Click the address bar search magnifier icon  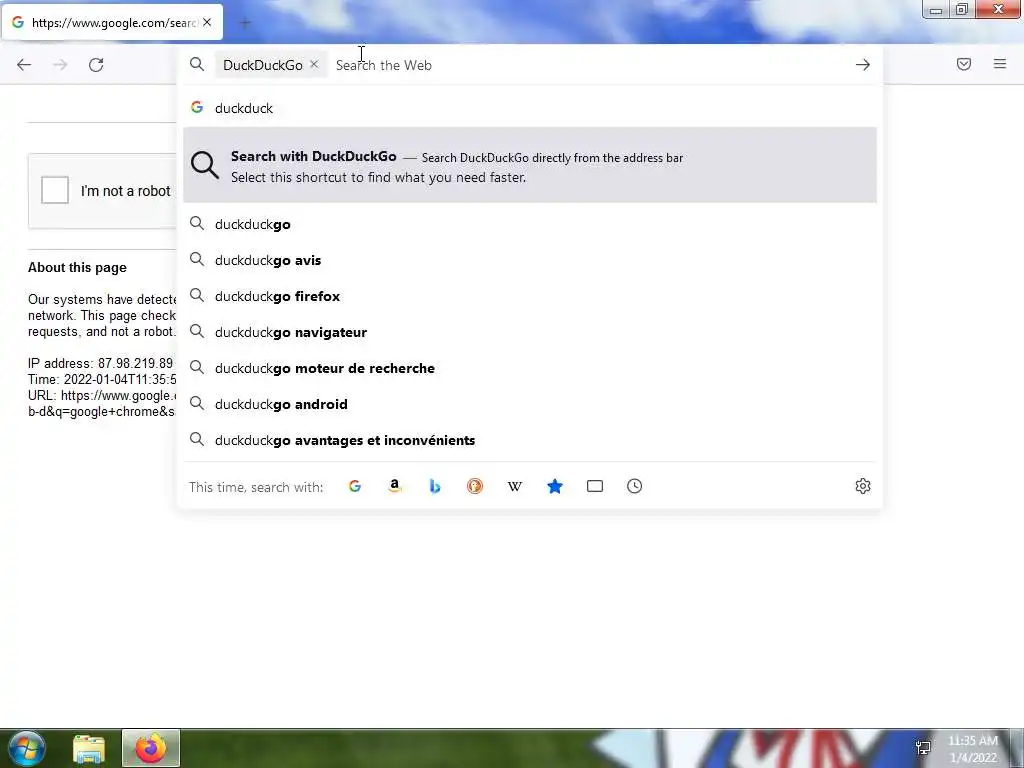click(x=197, y=64)
